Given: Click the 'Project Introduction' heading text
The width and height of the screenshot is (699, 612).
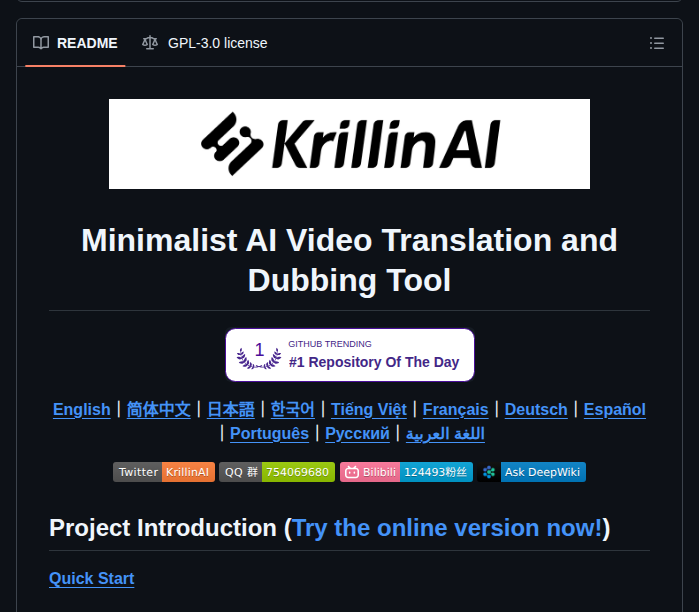Looking at the screenshot, I should pos(163,528).
